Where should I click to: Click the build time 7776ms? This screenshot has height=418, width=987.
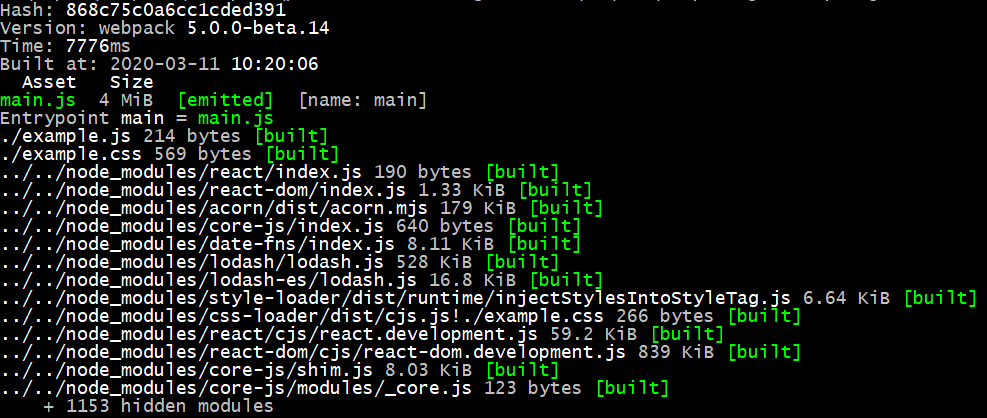point(98,46)
